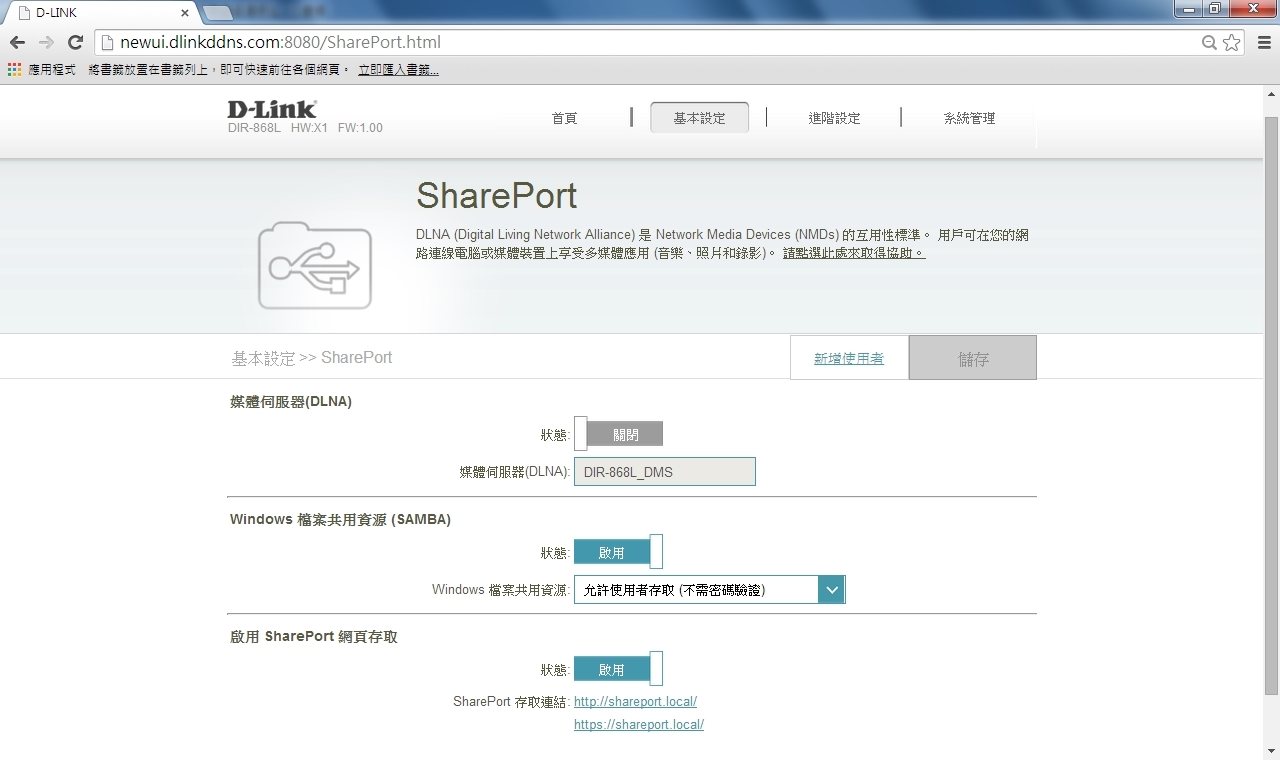Open the 首頁 menu
1280x760 pixels.
(x=564, y=118)
